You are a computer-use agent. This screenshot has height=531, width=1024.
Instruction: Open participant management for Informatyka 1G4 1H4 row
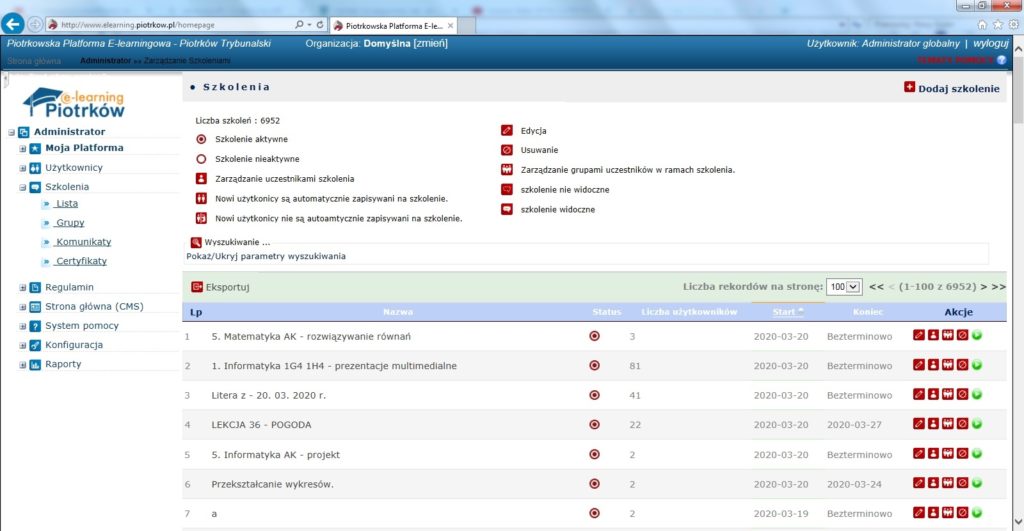(x=934, y=366)
